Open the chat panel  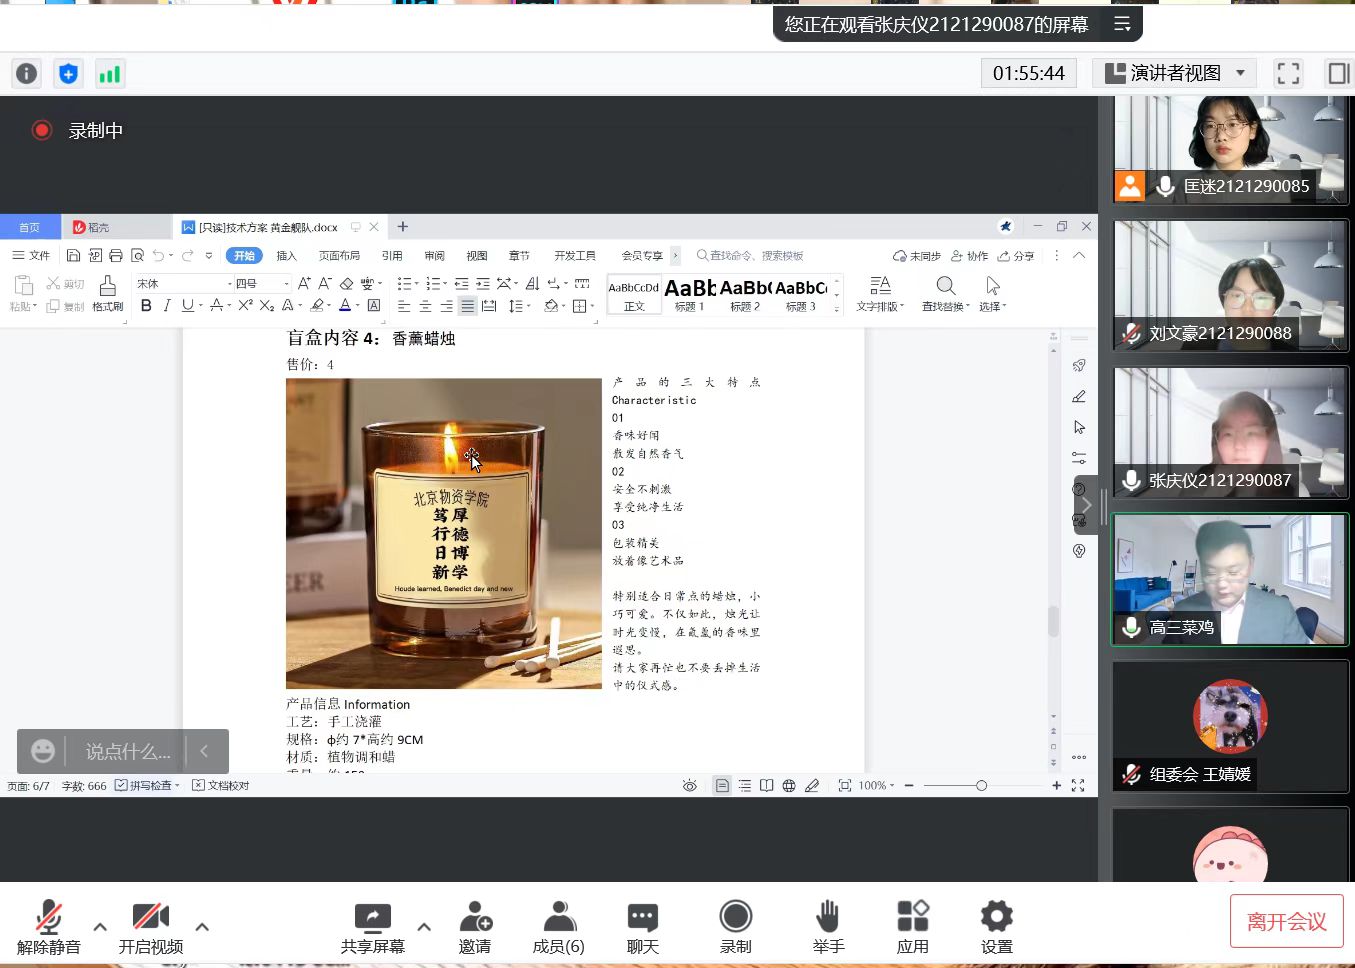[642, 926]
